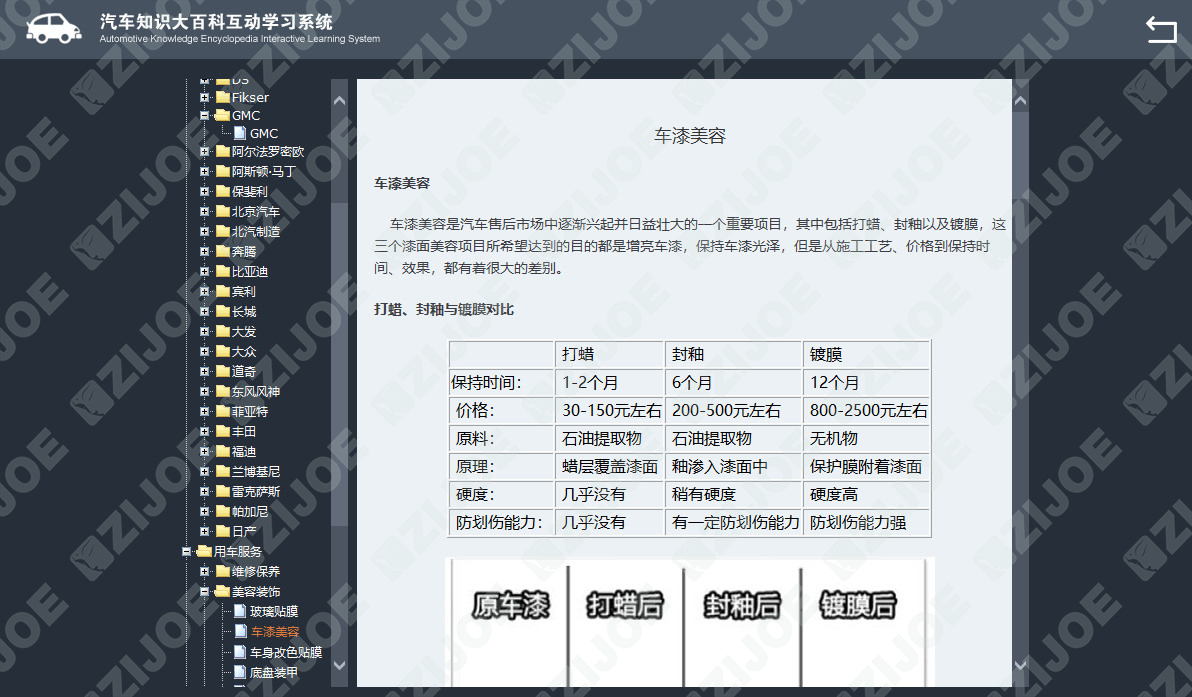
Task: Collapse the 美容装饰 tree node
Action: (204, 591)
